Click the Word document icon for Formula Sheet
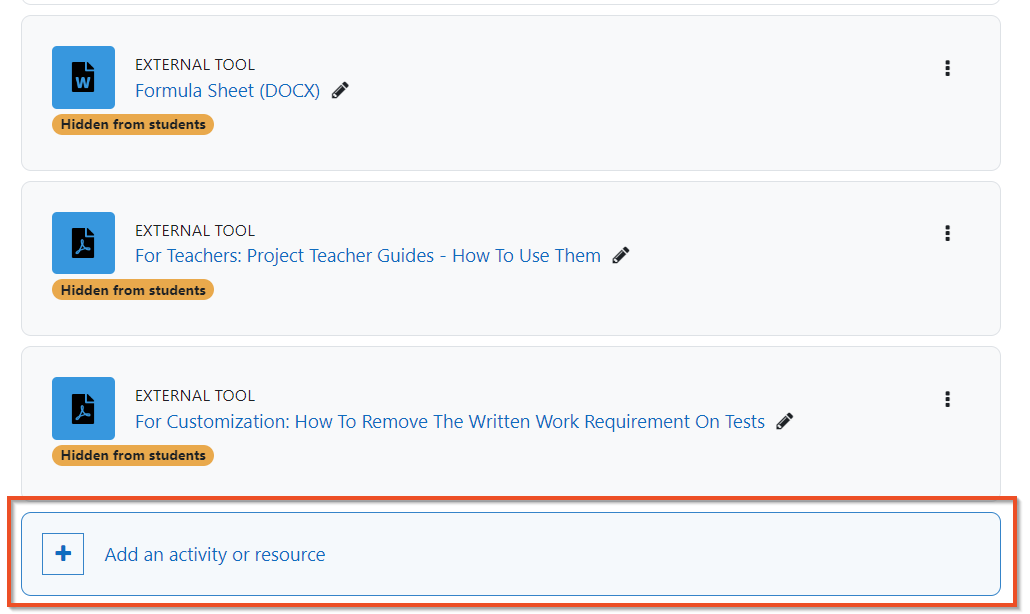 [x=83, y=77]
